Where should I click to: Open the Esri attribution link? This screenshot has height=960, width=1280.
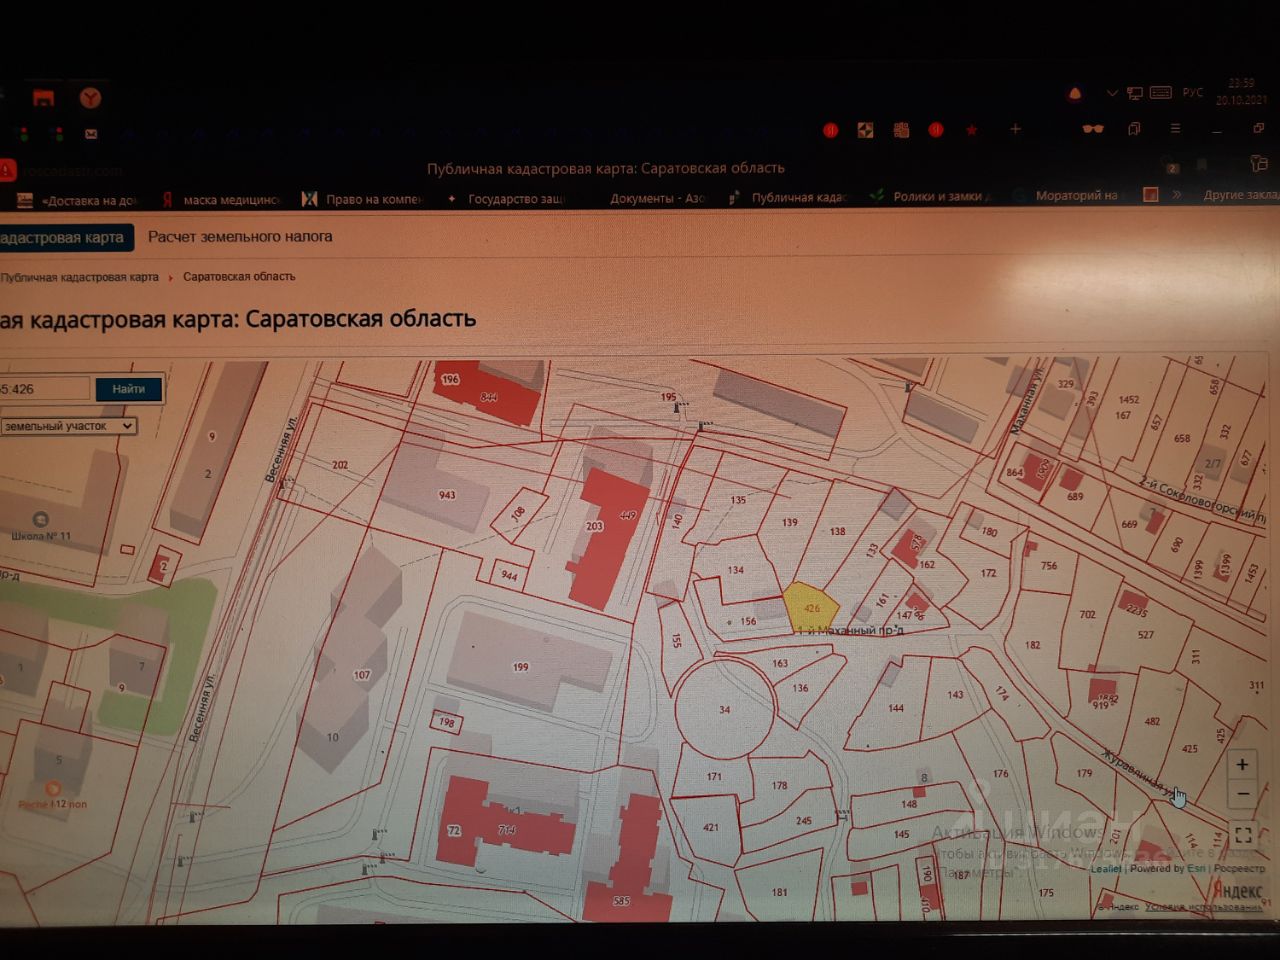coord(1196,868)
